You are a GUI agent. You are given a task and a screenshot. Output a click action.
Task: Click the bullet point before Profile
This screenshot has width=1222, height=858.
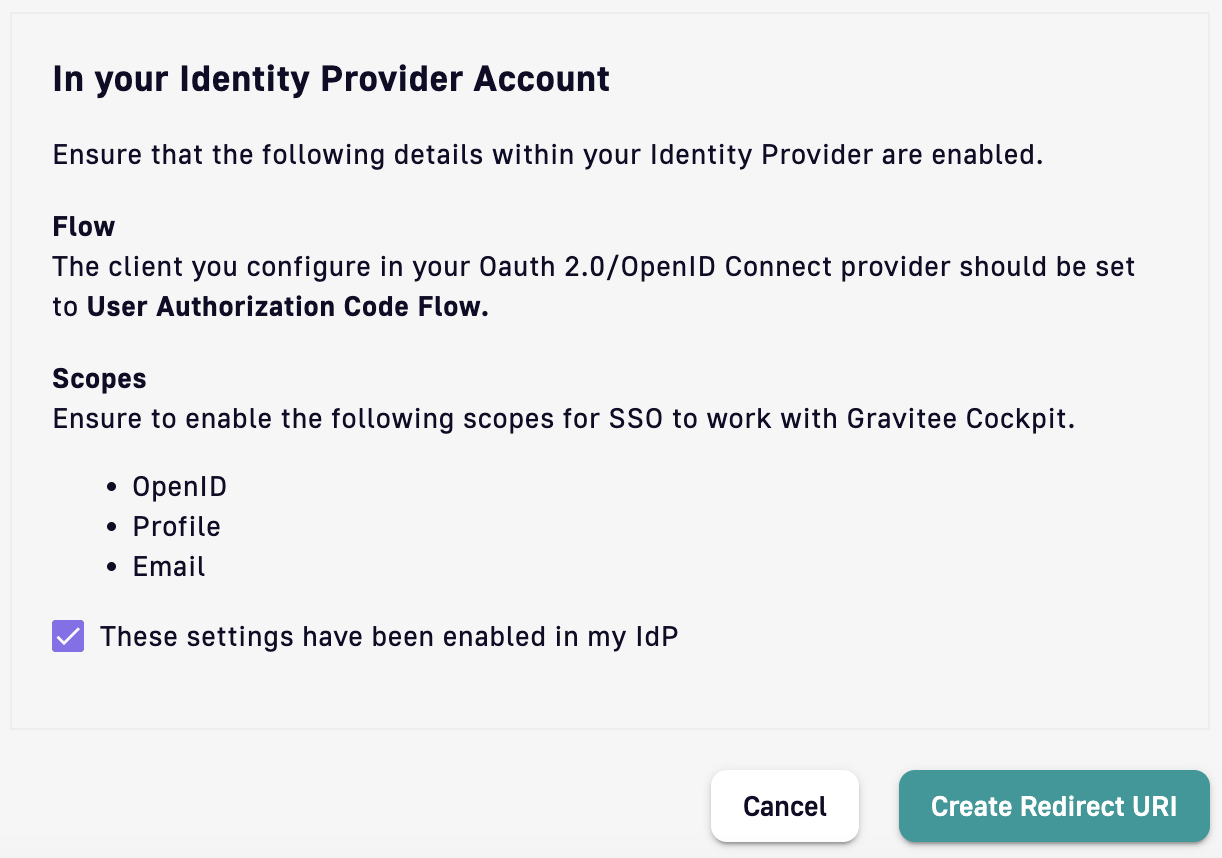coord(112,528)
